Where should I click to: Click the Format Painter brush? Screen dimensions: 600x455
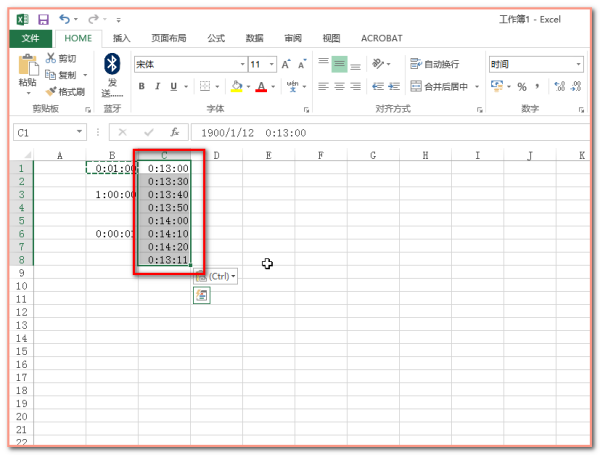pos(52,91)
